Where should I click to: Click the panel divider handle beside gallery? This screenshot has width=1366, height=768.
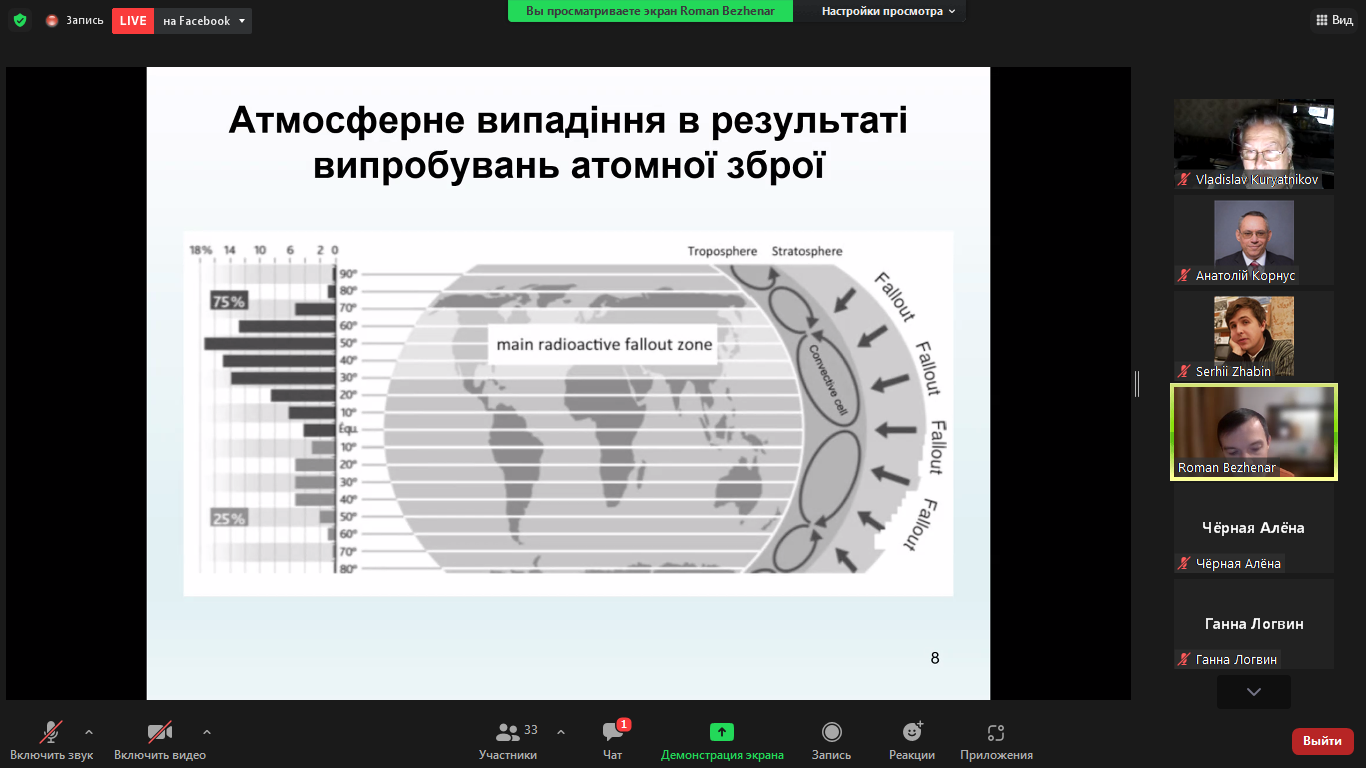click(x=1137, y=384)
